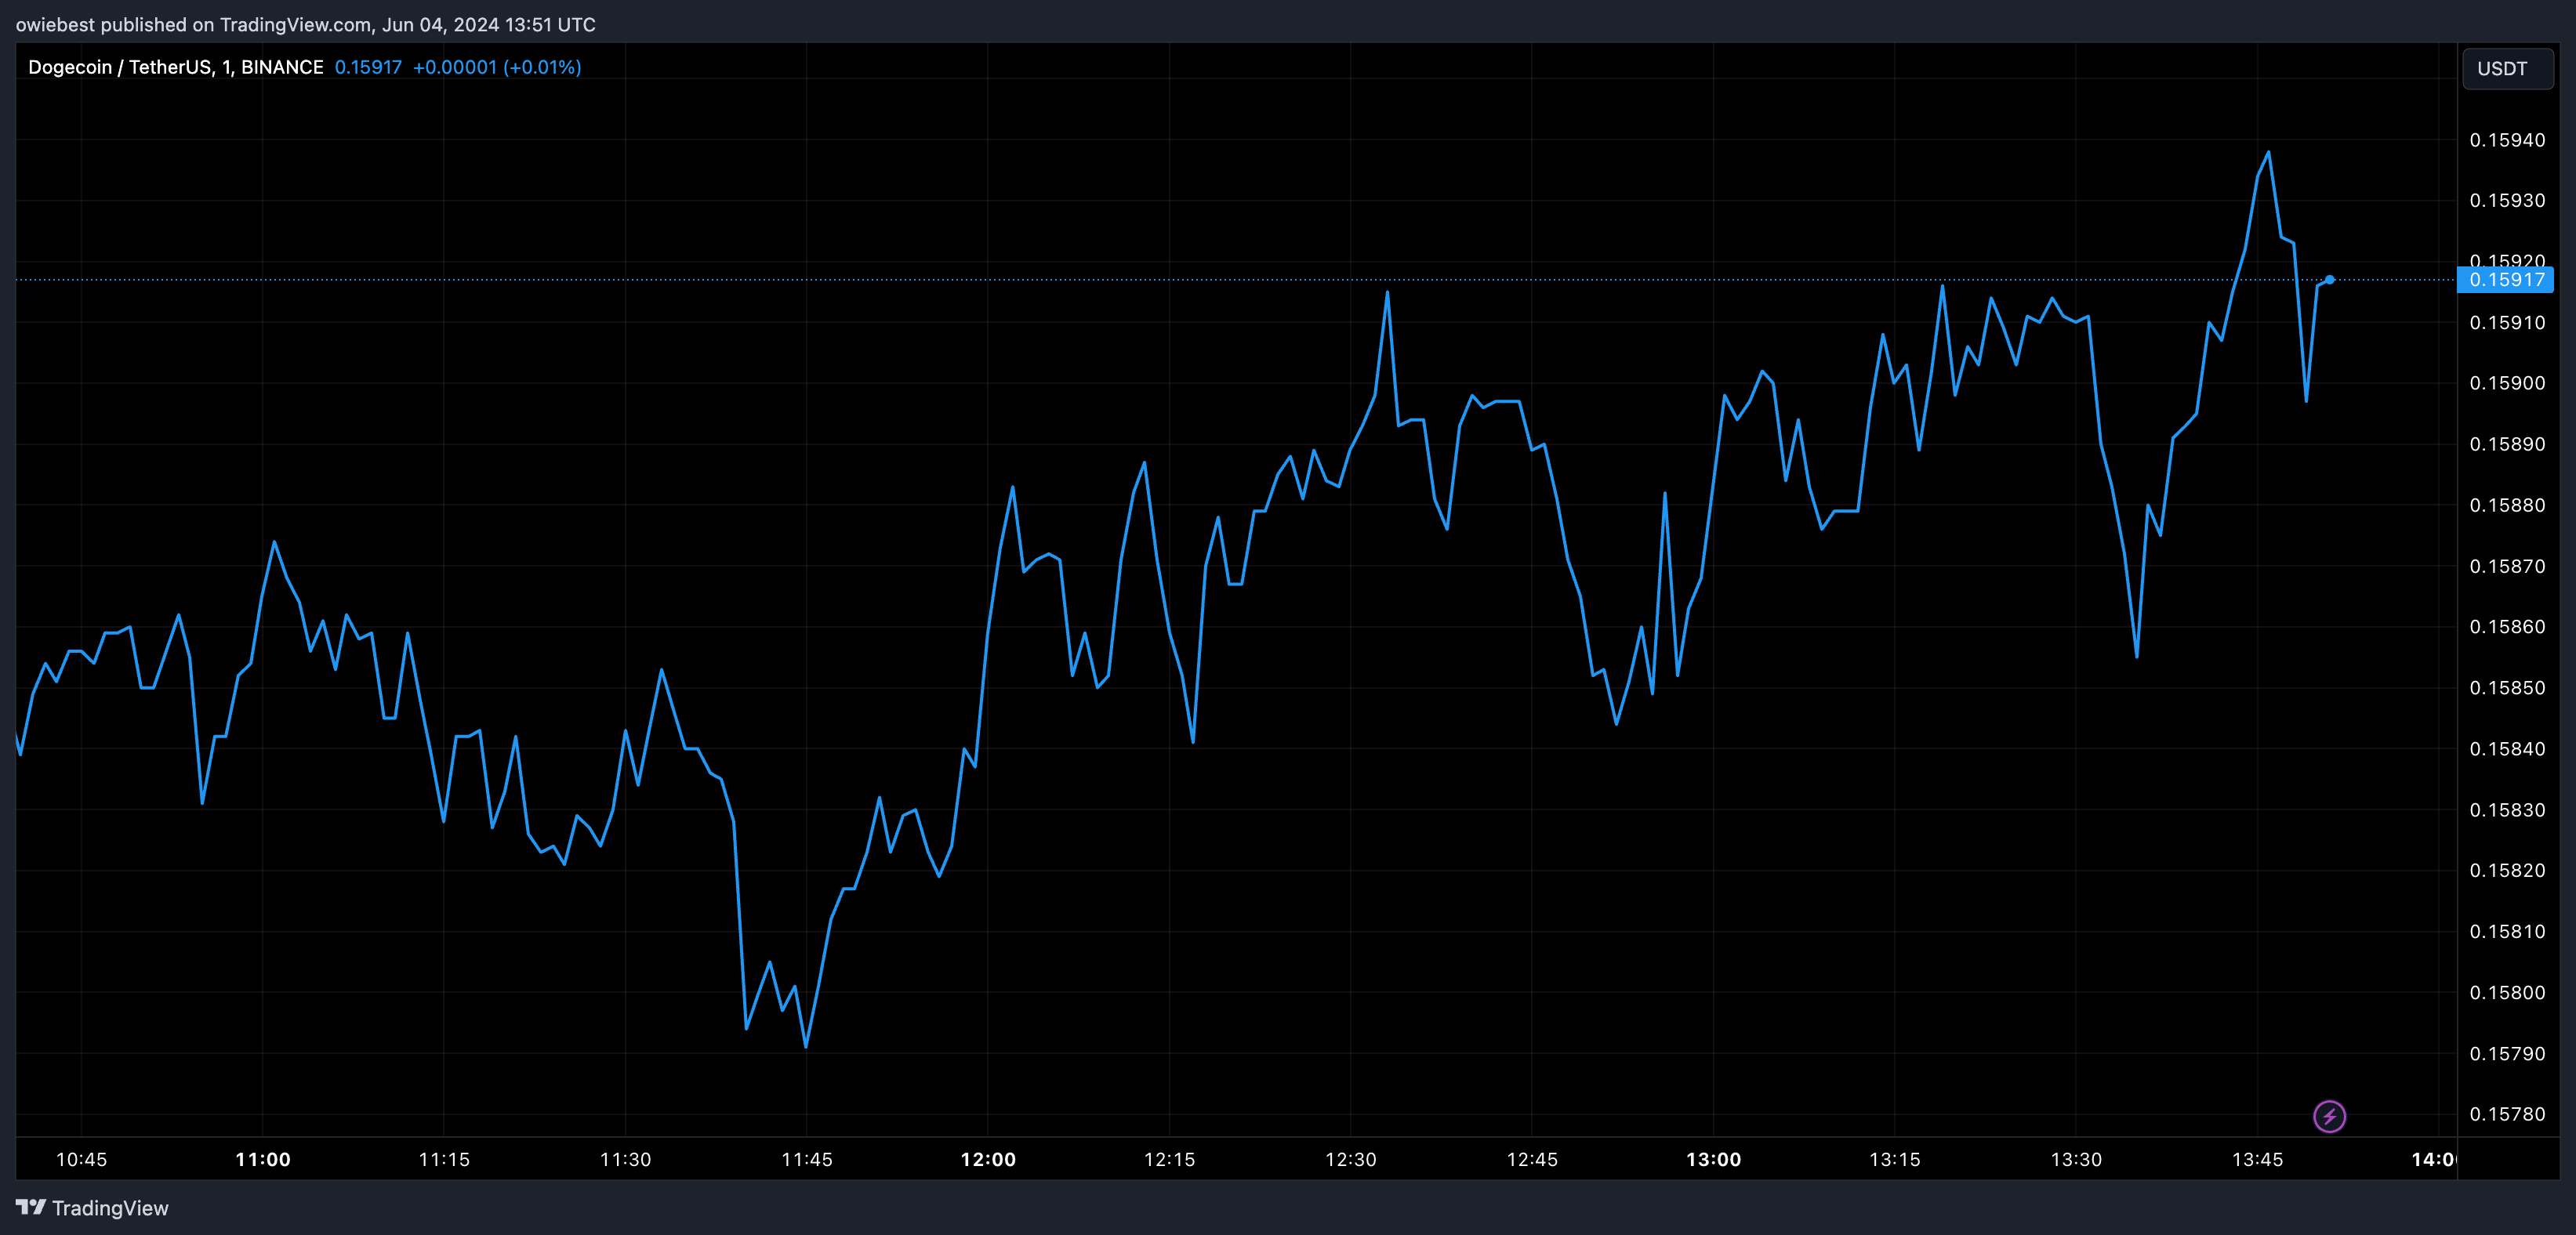This screenshot has height=1235, width=2576.
Task: Click the 0.15860 price axis label
Action: [2507, 627]
